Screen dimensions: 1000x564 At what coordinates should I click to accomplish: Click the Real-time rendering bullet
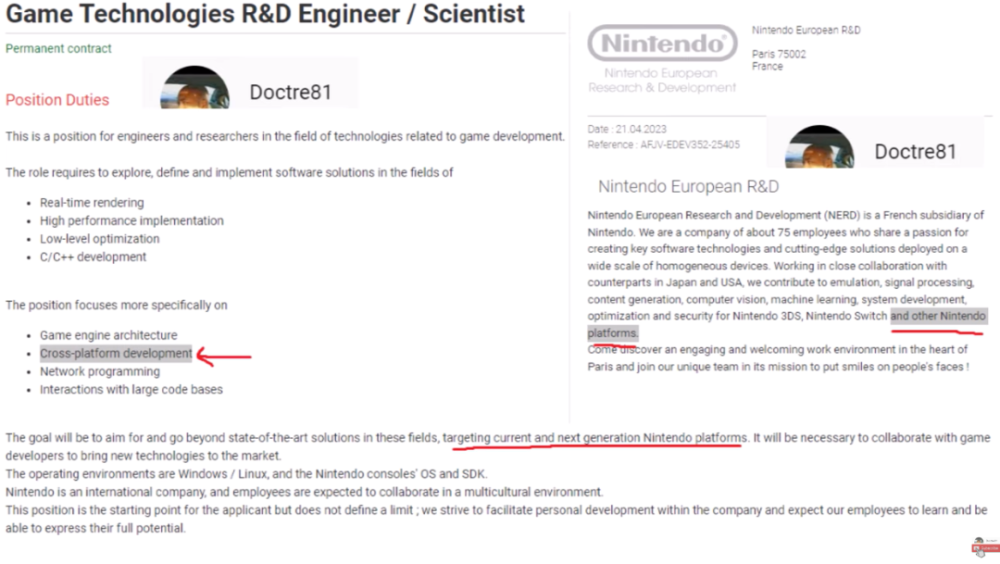tap(92, 203)
